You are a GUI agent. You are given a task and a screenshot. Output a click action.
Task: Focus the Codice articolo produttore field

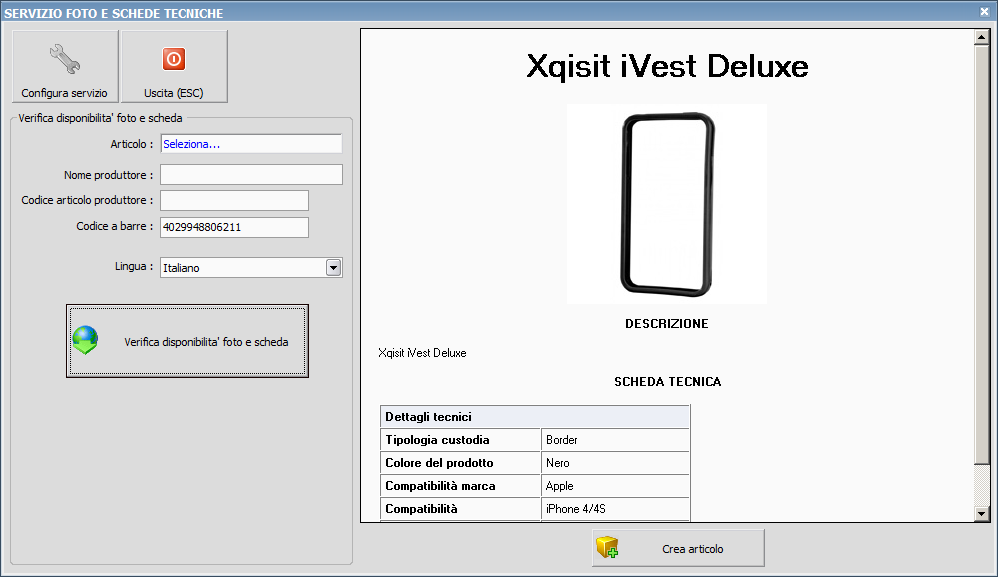[234, 200]
